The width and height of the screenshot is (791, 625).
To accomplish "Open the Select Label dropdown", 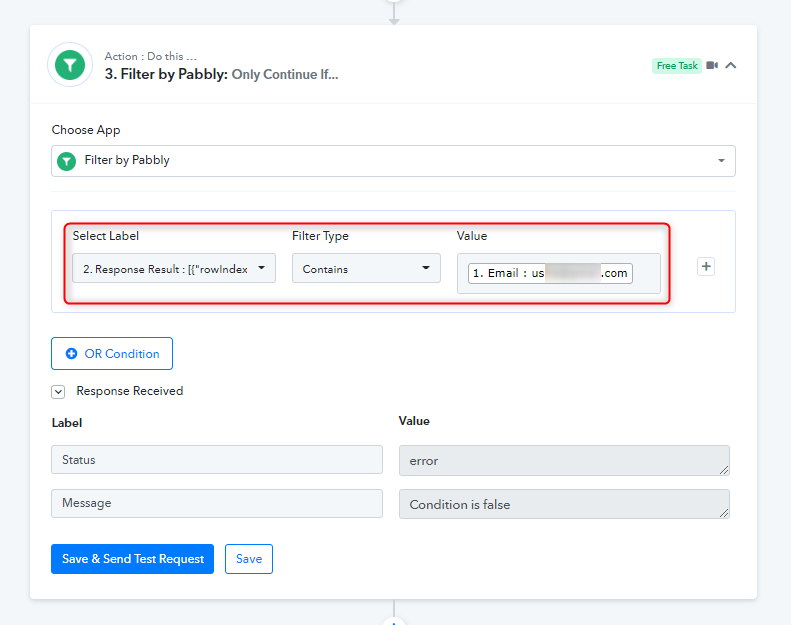I will [x=174, y=268].
